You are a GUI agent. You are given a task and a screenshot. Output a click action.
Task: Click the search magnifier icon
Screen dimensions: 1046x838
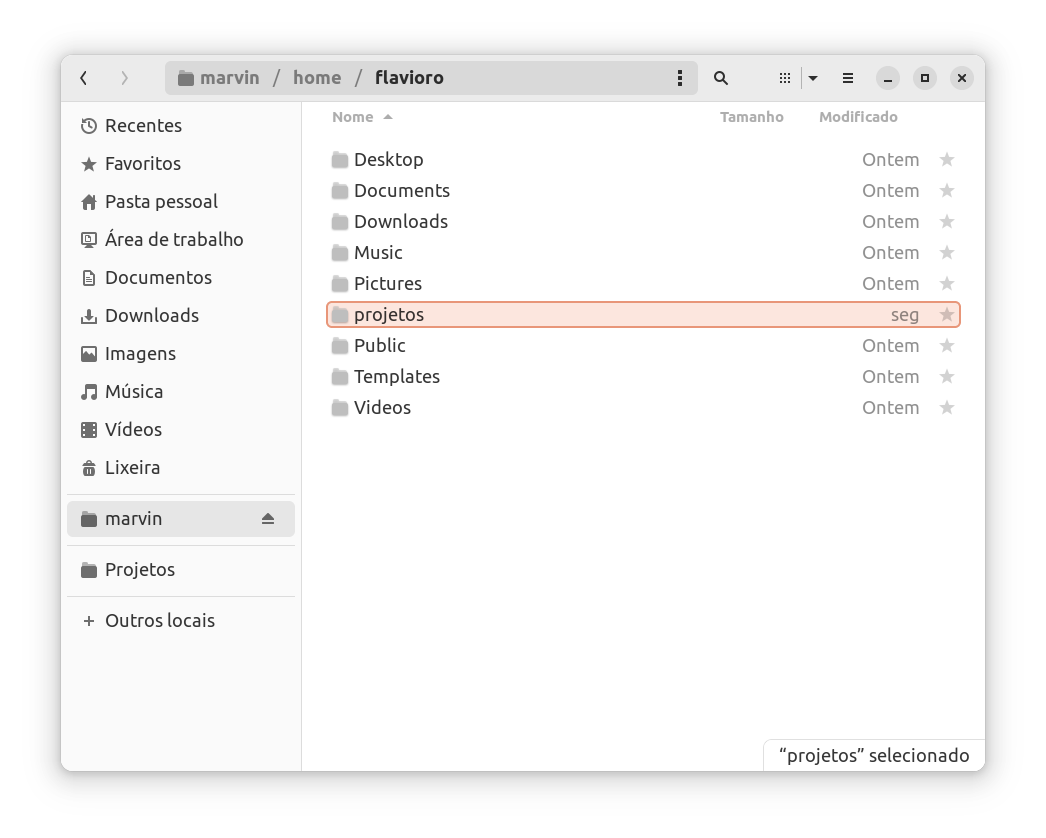click(x=720, y=78)
